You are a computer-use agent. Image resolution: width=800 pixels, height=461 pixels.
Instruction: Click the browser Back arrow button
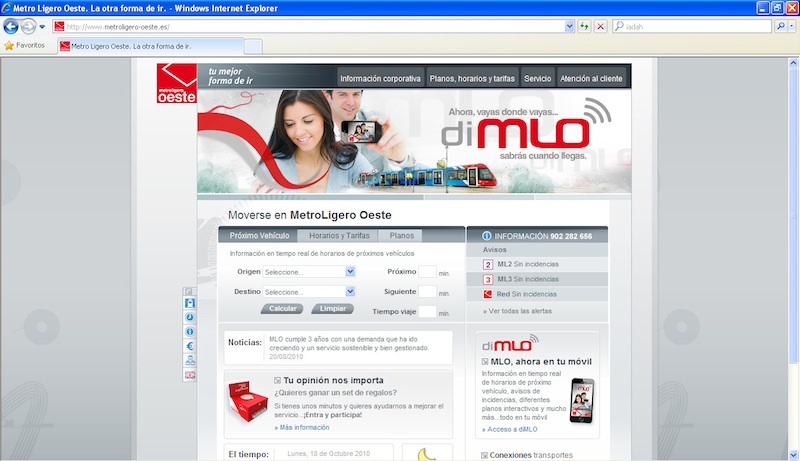point(12,26)
